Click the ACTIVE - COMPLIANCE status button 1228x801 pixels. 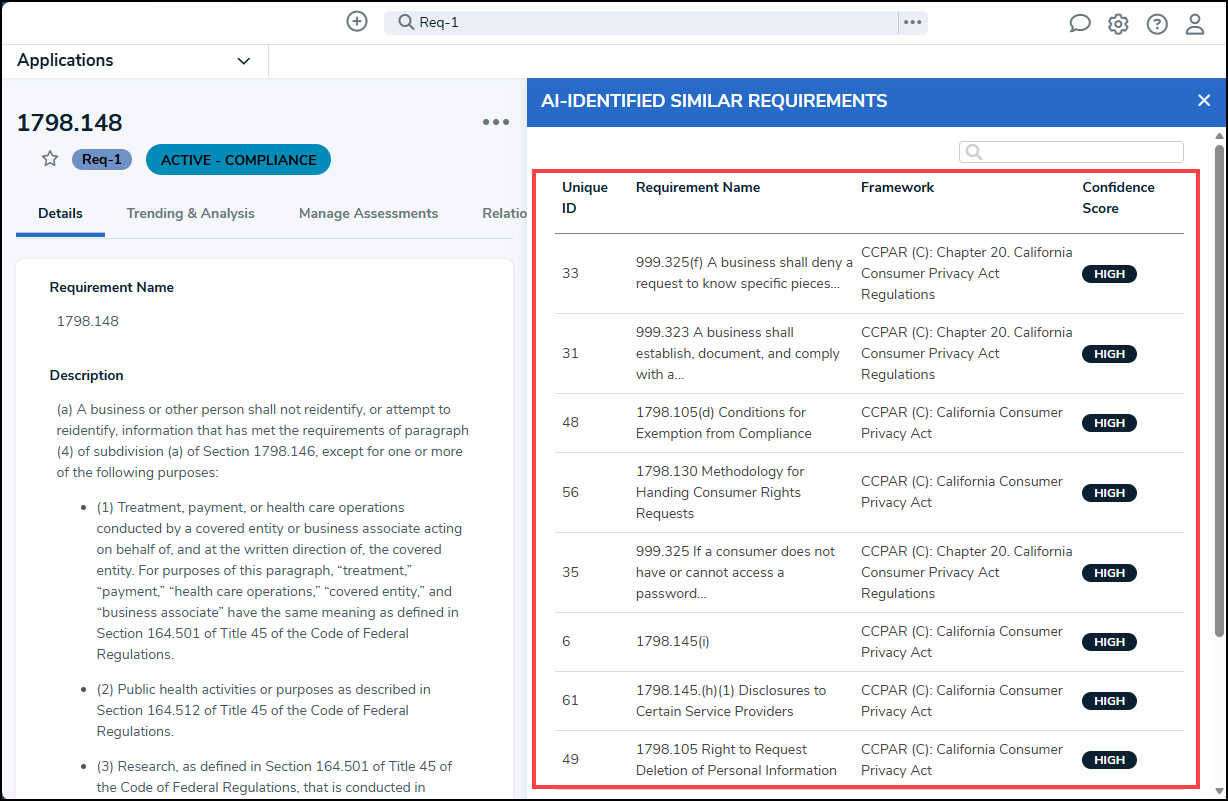238,160
